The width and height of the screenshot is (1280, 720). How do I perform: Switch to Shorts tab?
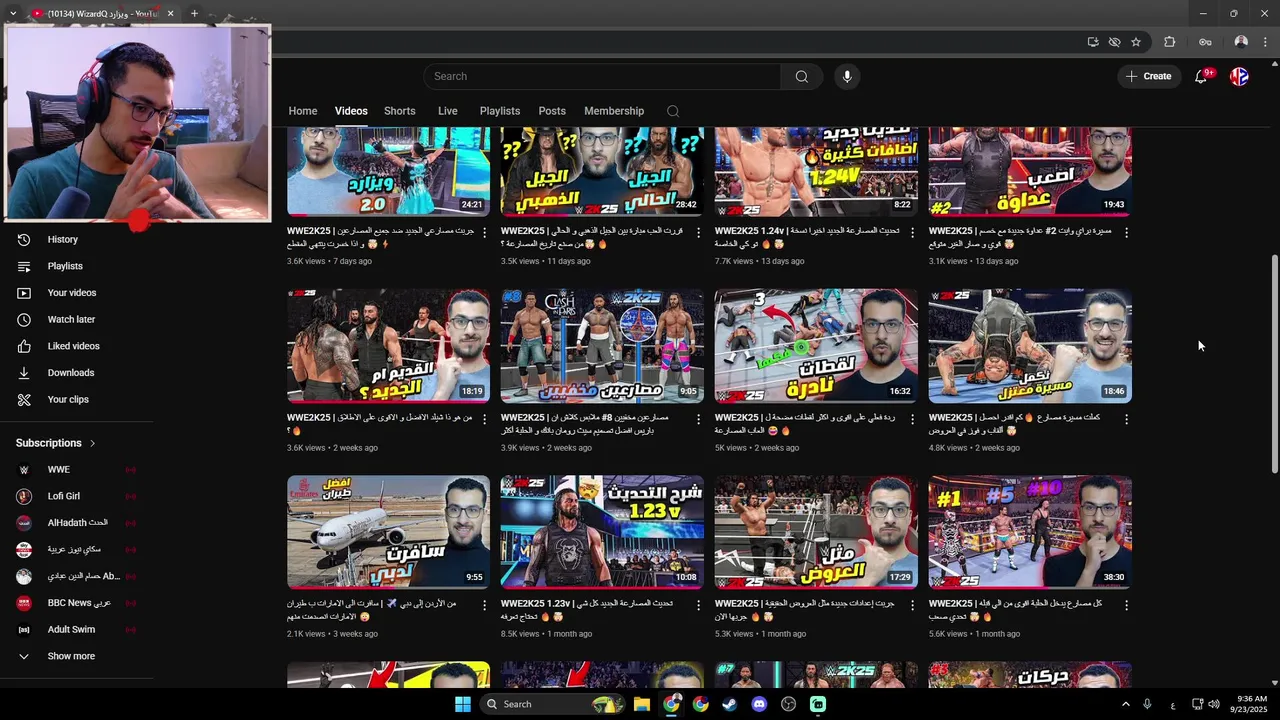click(x=399, y=111)
